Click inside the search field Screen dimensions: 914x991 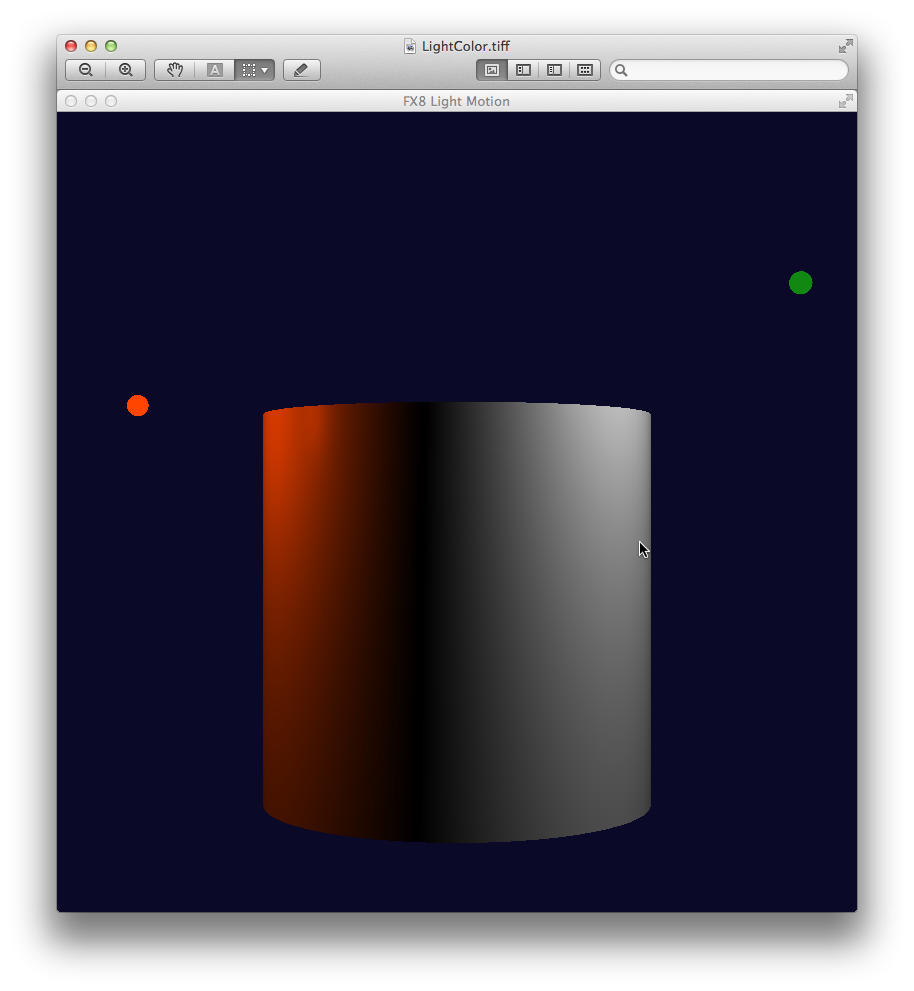pyautogui.click(x=735, y=70)
